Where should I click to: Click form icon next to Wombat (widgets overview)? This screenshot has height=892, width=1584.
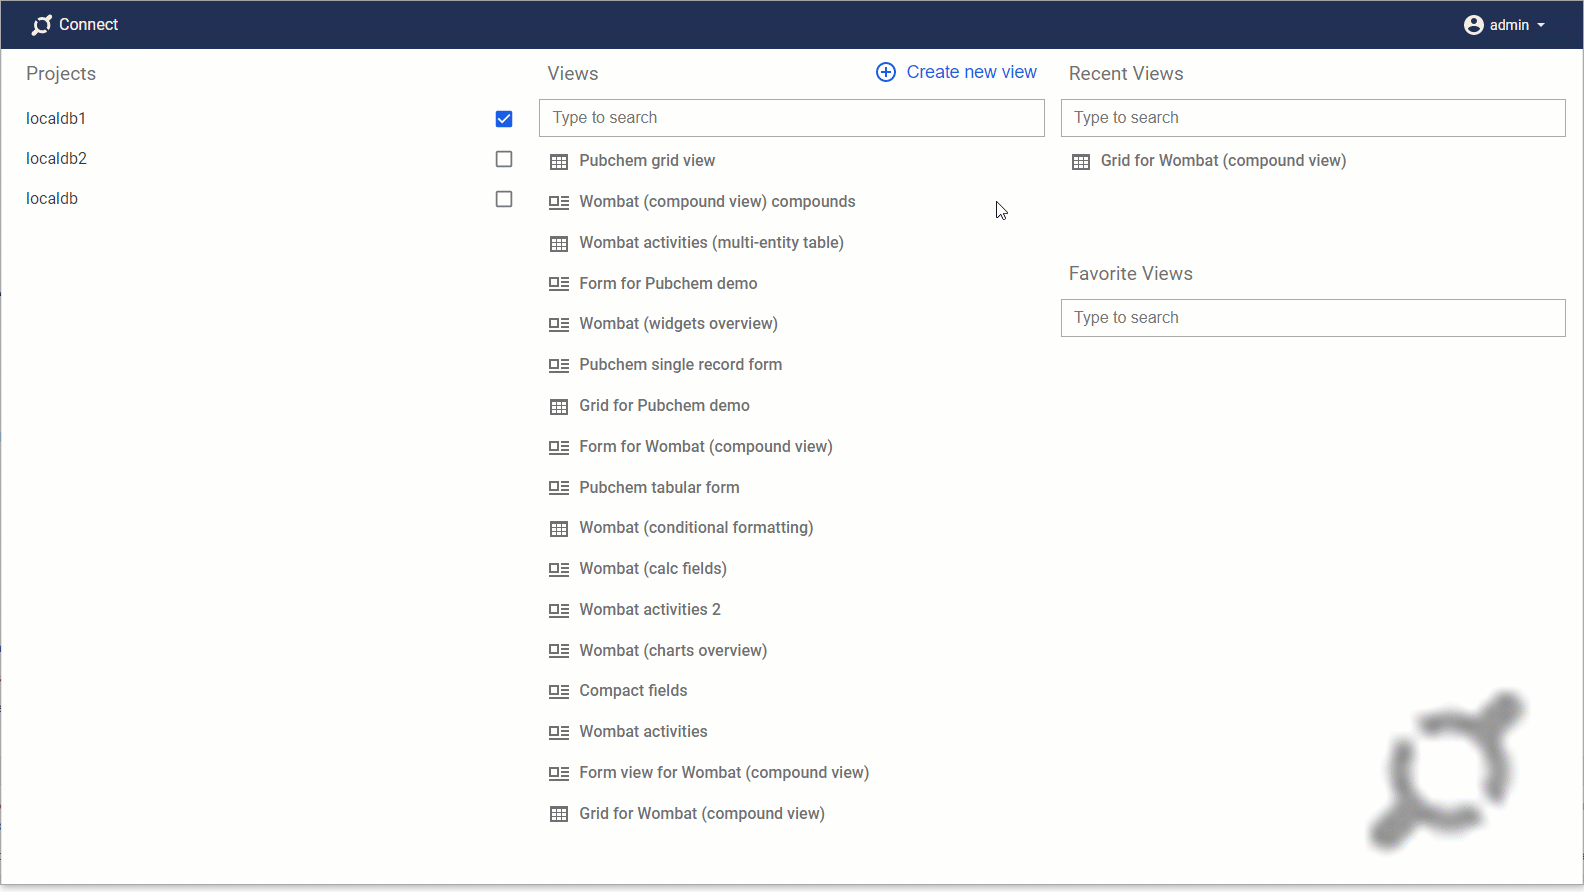(559, 324)
